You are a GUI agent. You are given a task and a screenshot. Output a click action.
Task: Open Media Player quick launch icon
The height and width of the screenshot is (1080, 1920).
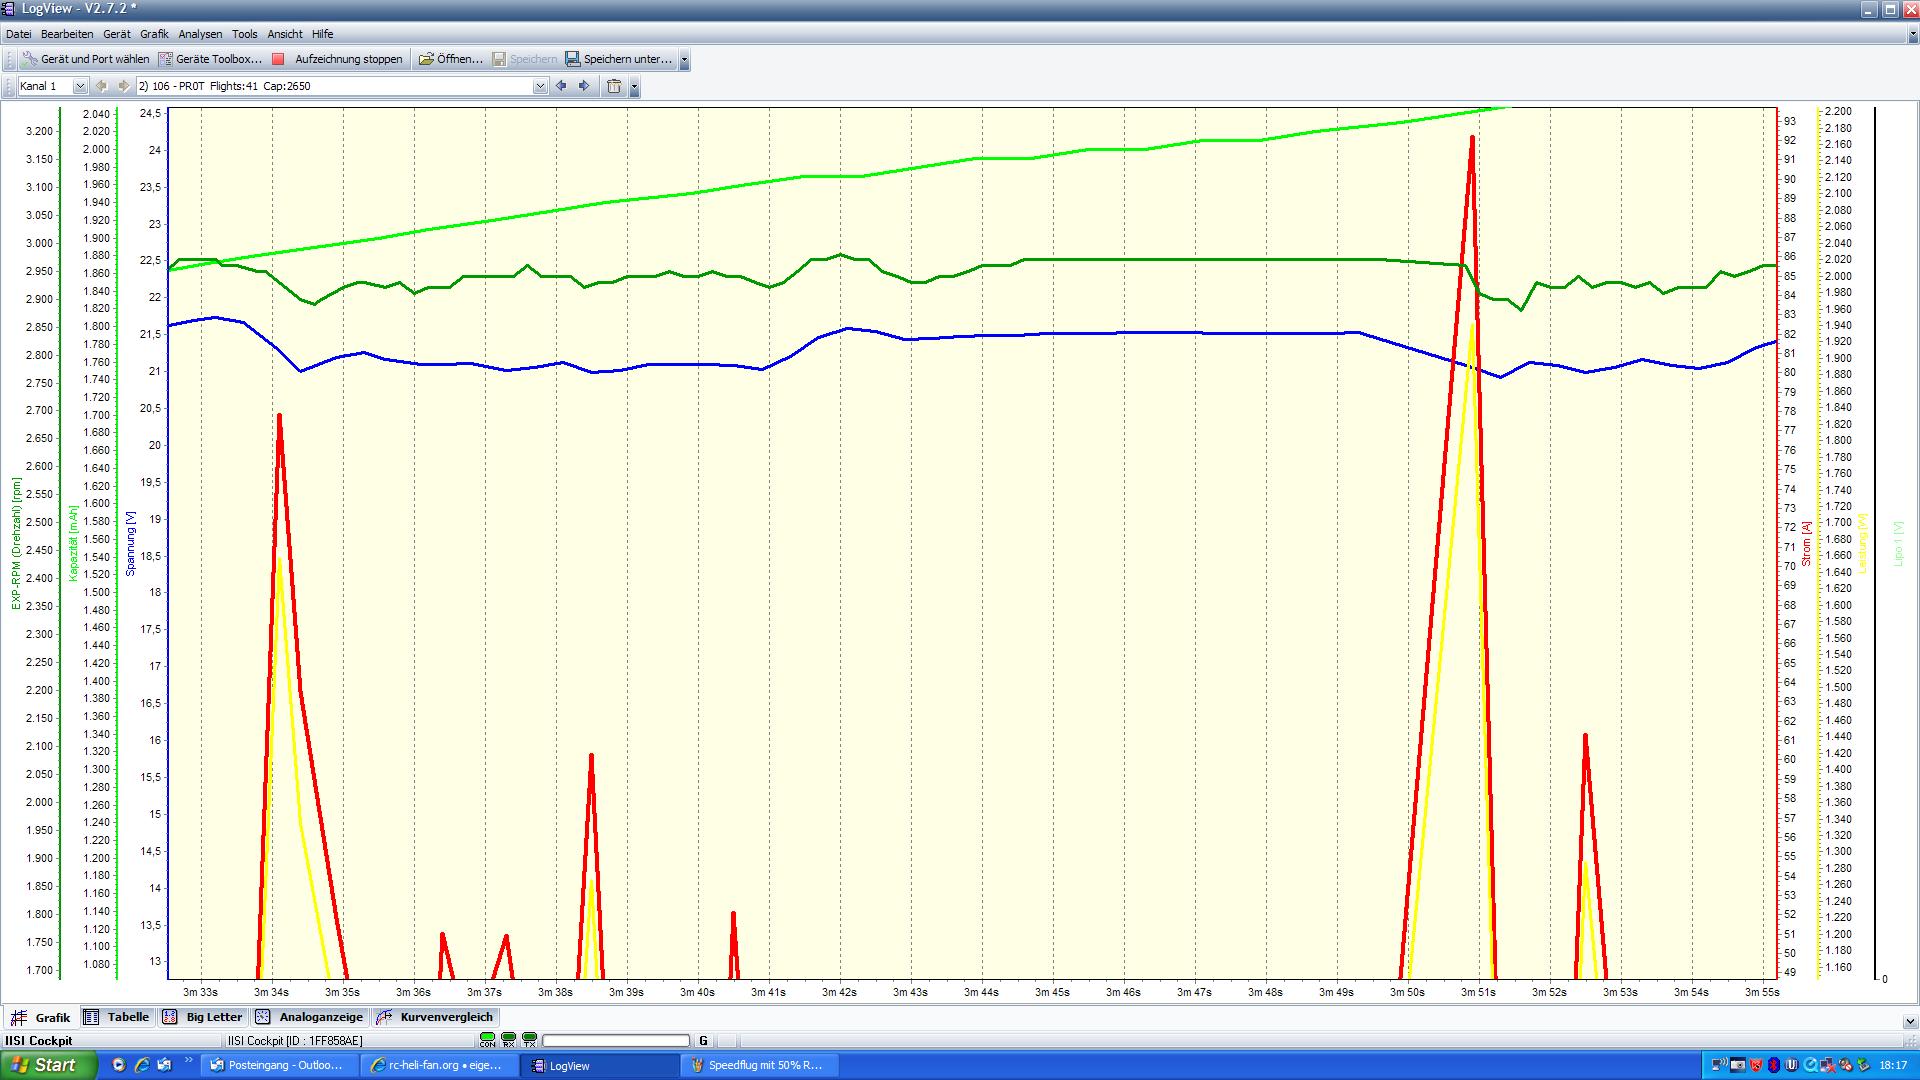118,1065
